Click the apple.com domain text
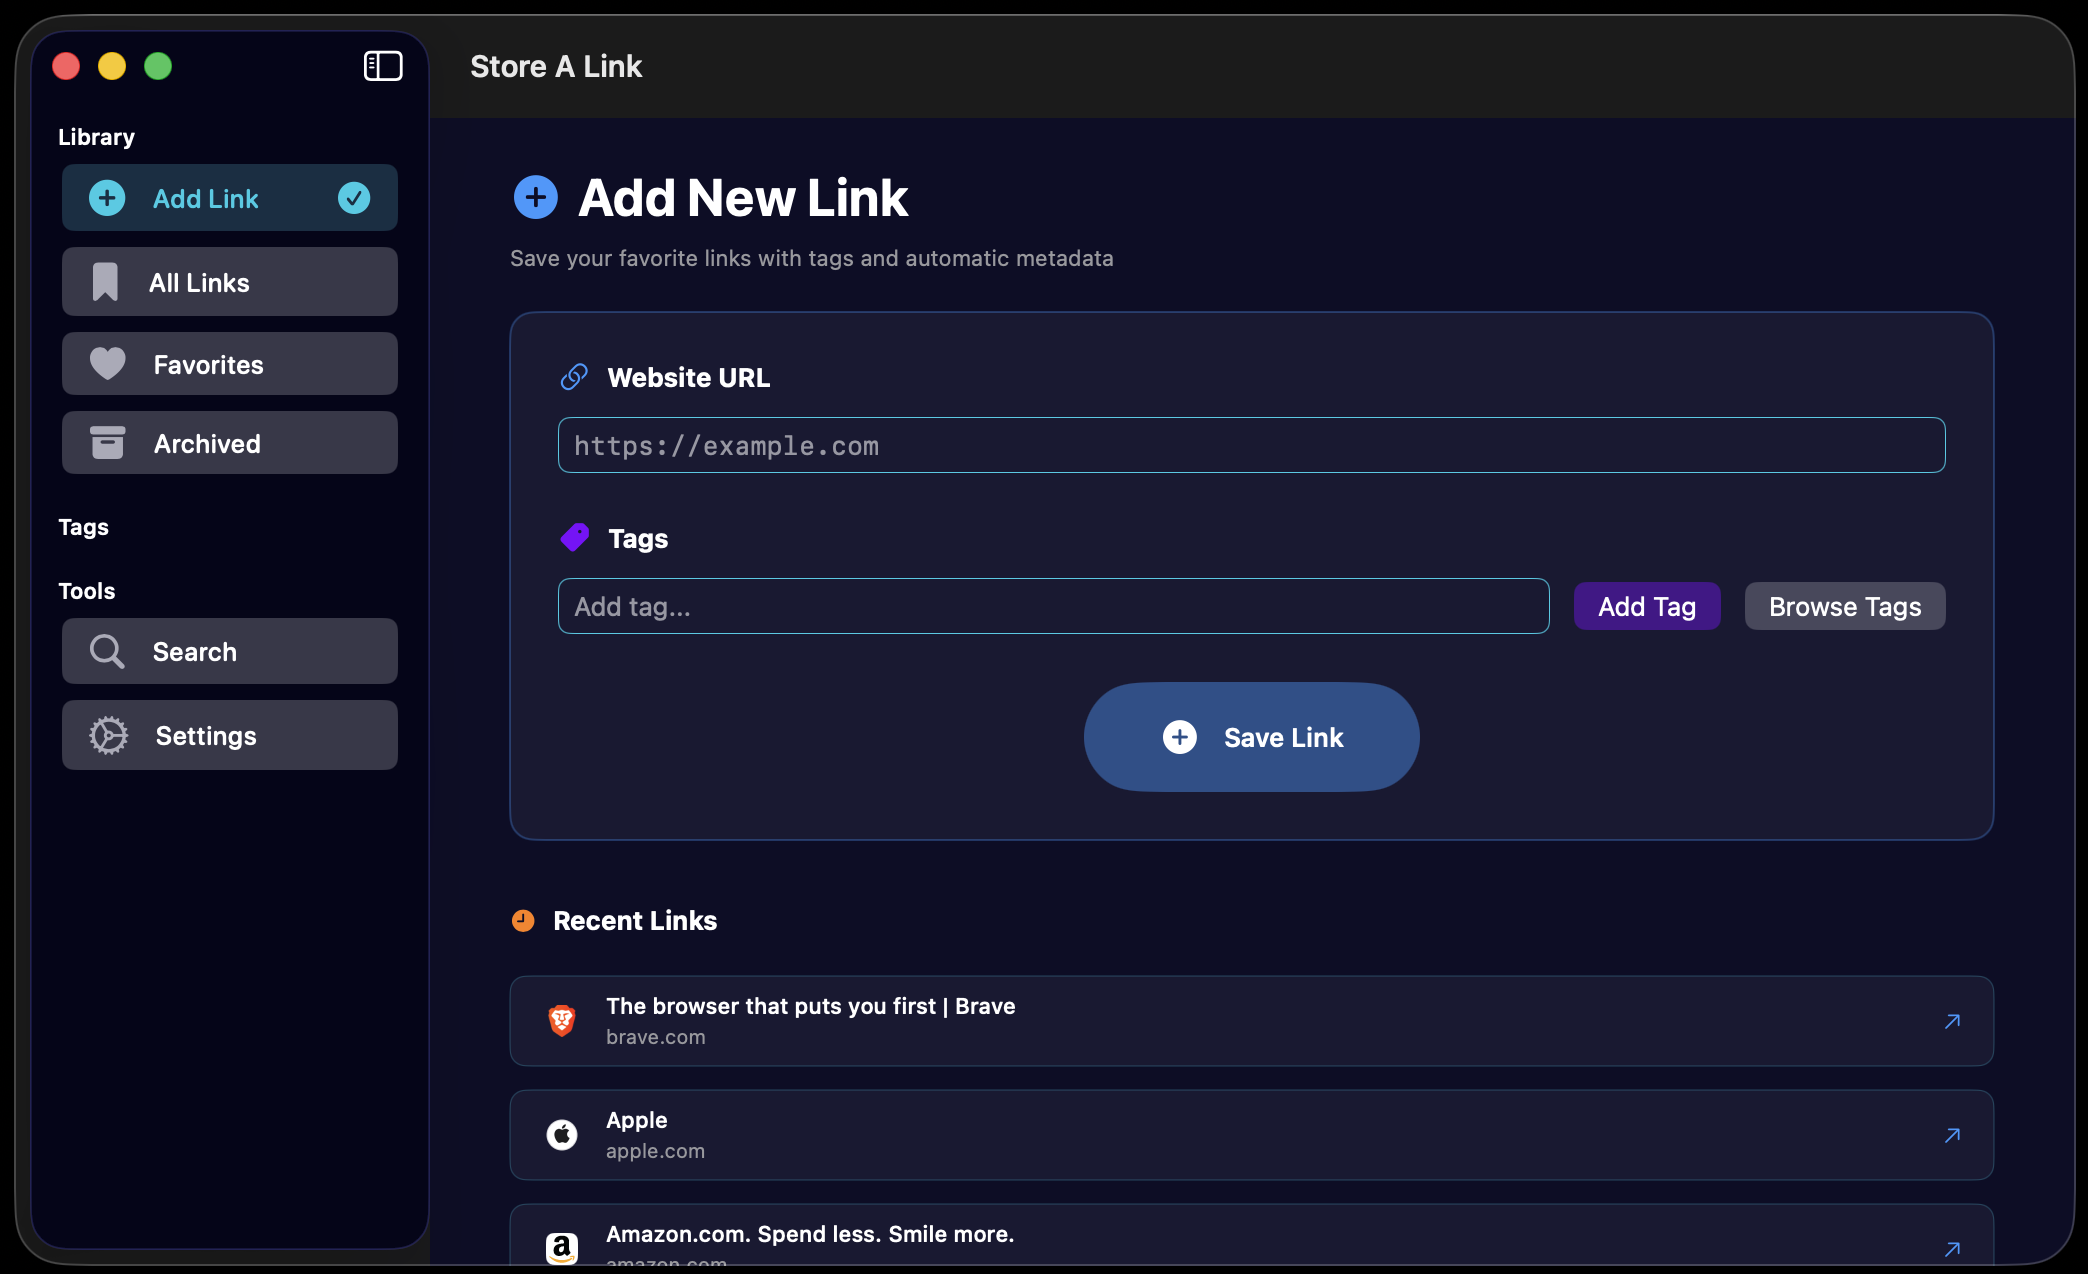 tap(655, 1151)
